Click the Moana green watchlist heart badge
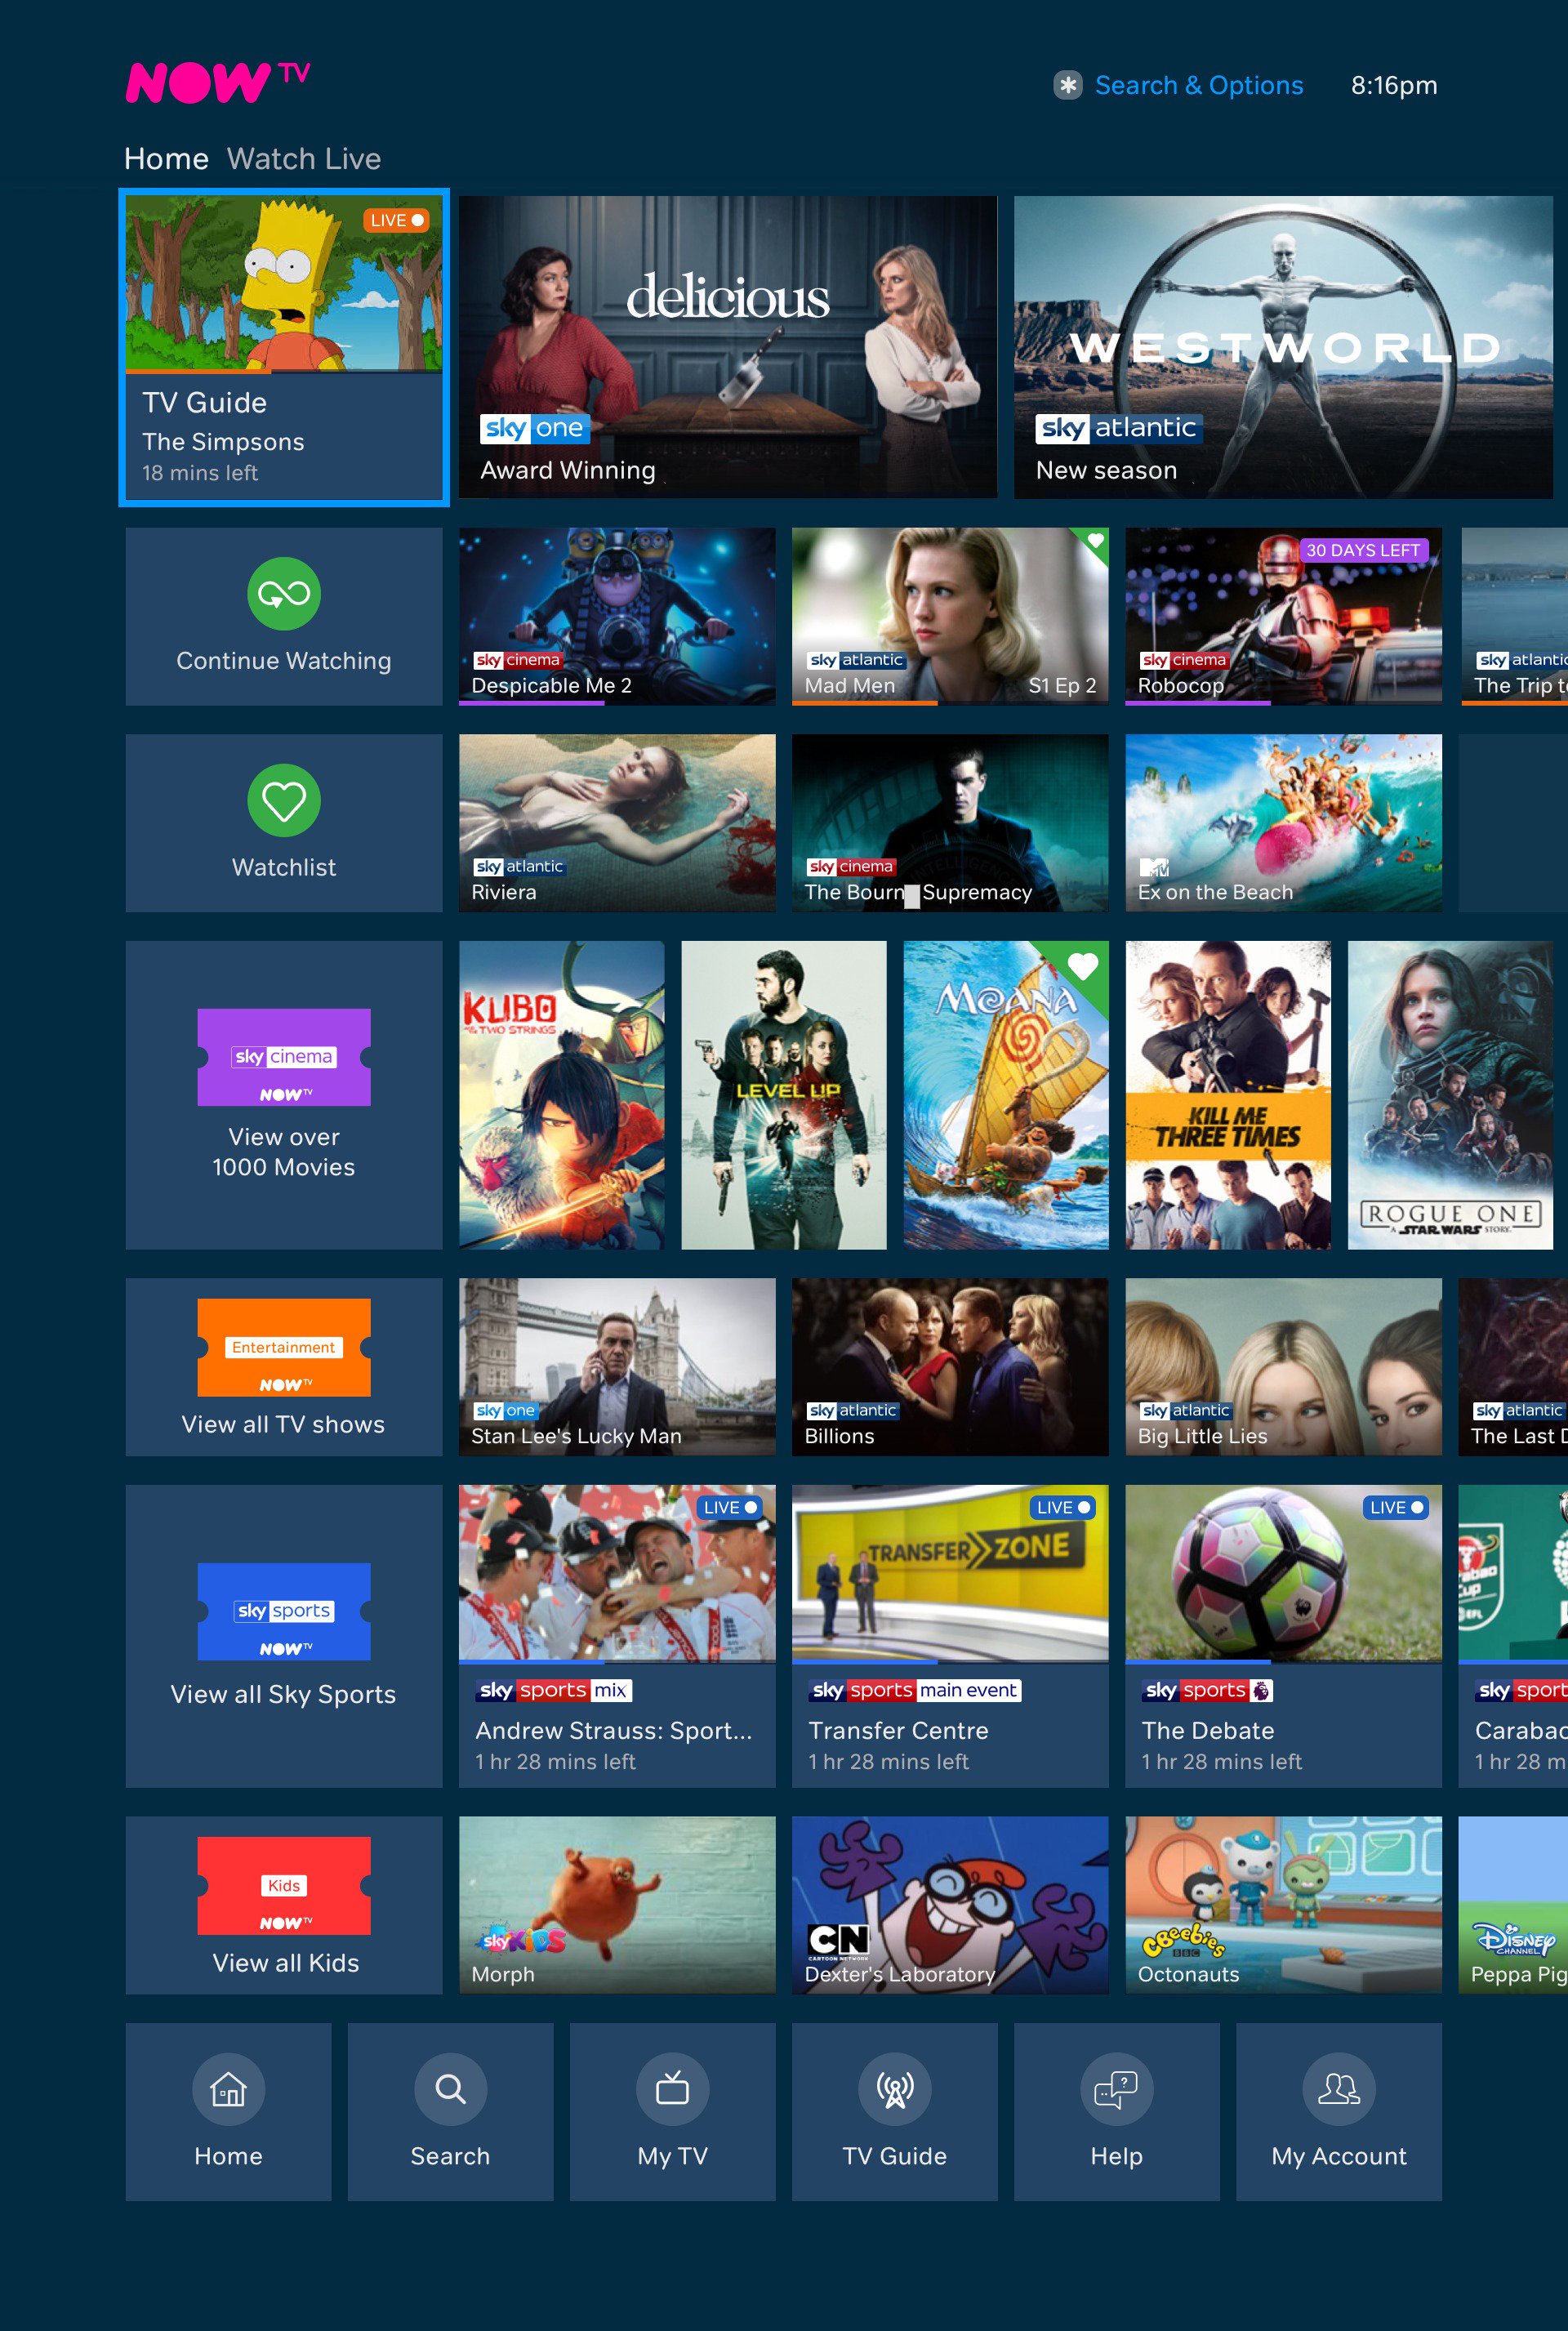 click(1082, 966)
